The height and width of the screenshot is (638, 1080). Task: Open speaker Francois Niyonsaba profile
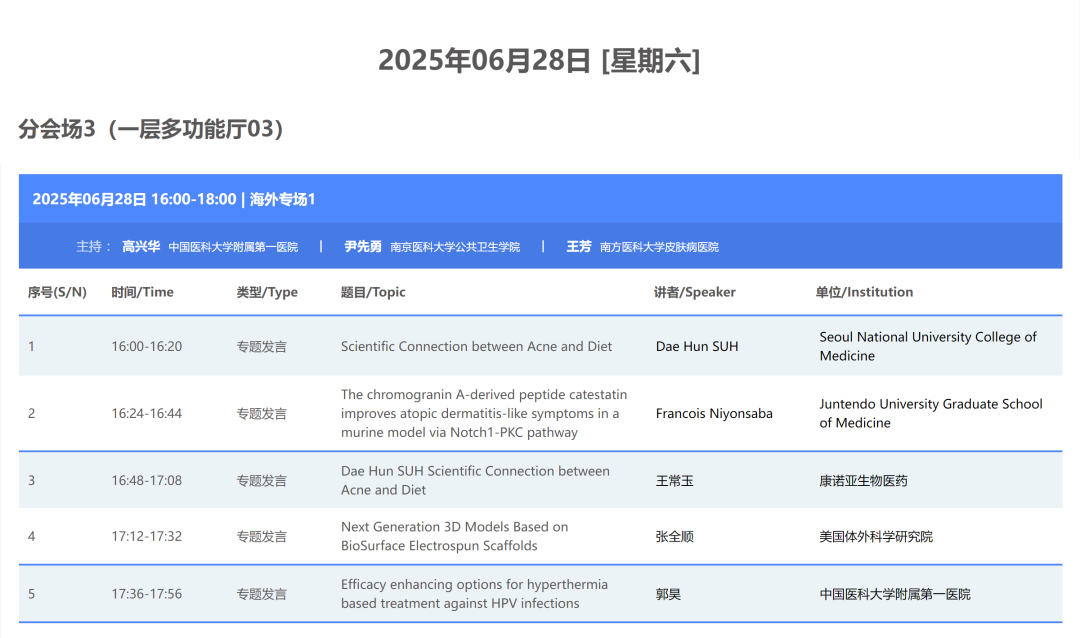click(714, 413)
